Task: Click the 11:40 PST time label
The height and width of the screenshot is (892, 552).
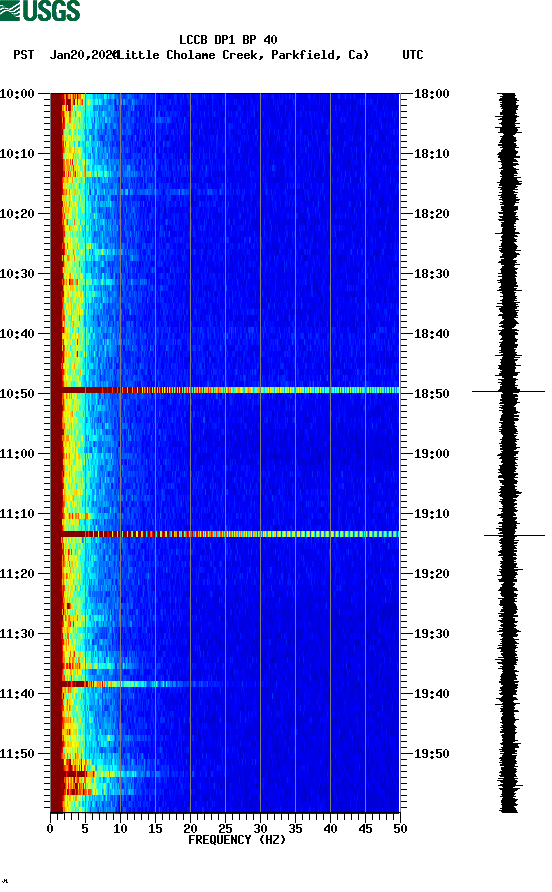Action: [x=17, y=694]
